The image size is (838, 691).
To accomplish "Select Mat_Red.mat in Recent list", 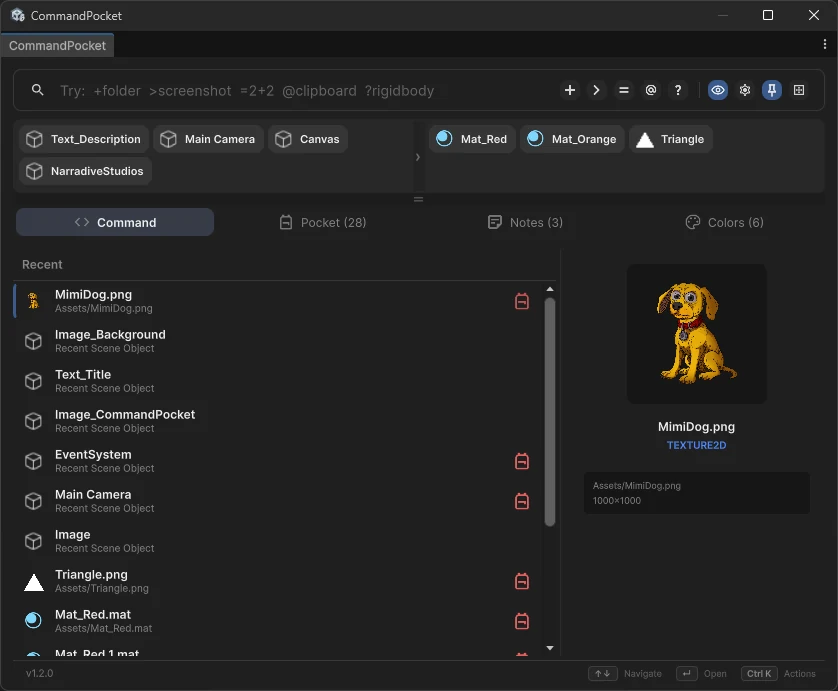I will click(x=278, y=622).
